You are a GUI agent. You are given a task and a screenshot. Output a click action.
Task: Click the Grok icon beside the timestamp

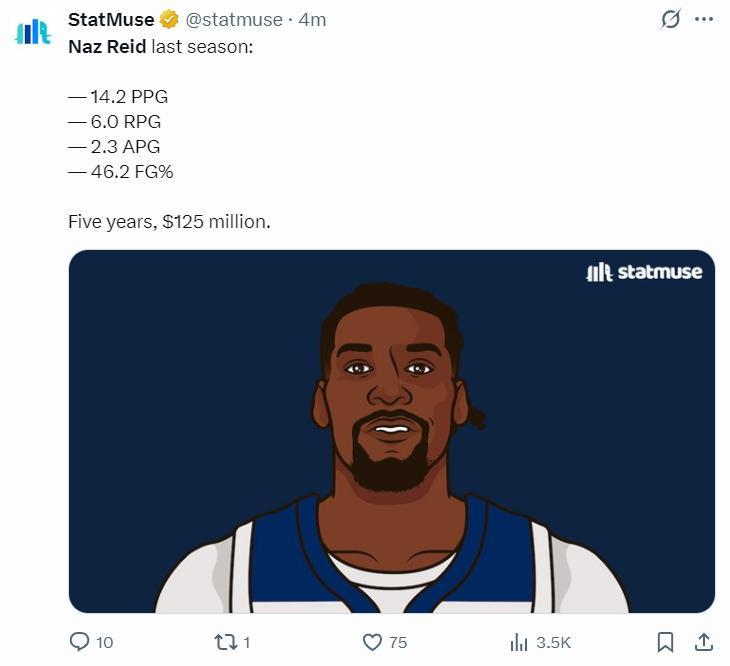pos(671,19)
